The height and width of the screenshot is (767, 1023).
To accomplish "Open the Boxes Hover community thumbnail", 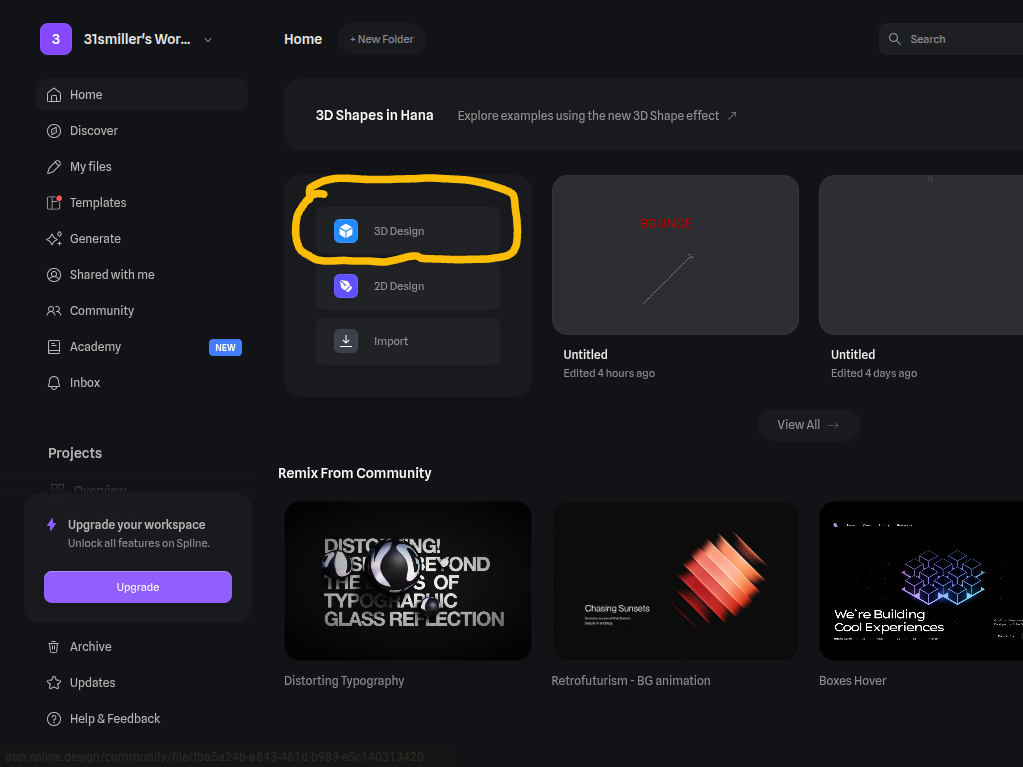I will click(x=921, y=580).
